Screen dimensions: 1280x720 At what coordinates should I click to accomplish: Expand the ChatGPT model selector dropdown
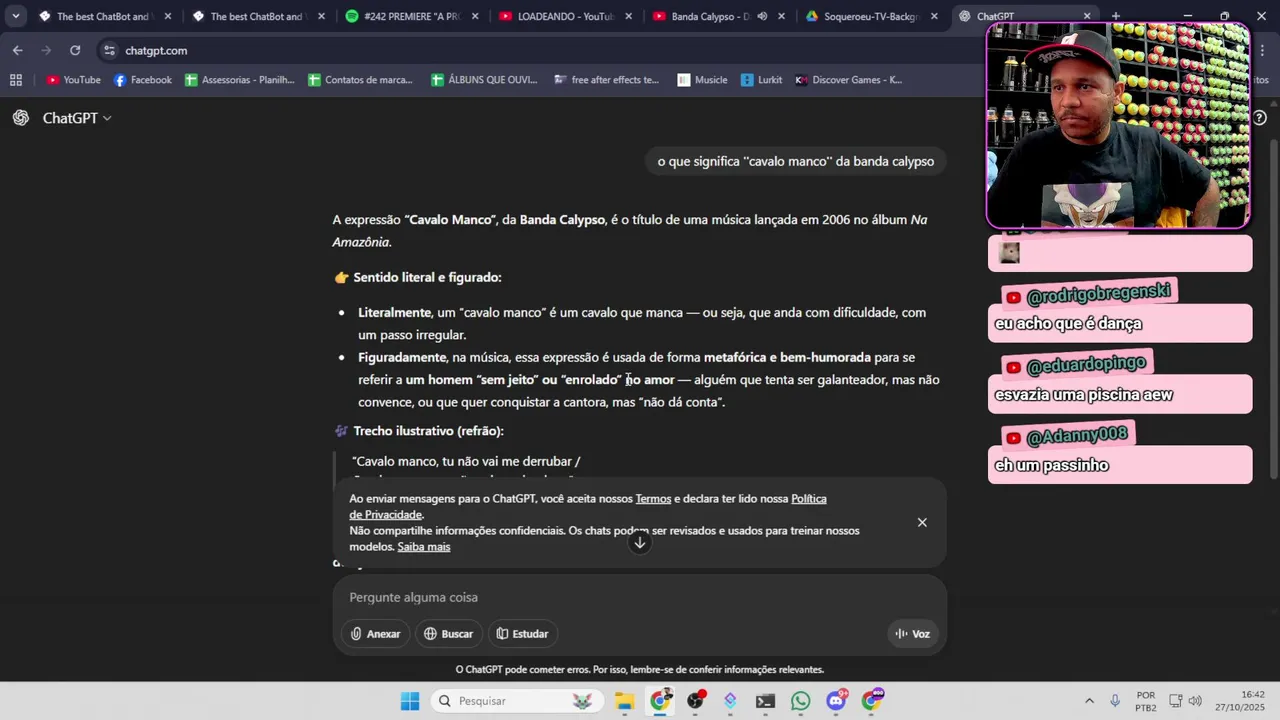tap(77, 118)
